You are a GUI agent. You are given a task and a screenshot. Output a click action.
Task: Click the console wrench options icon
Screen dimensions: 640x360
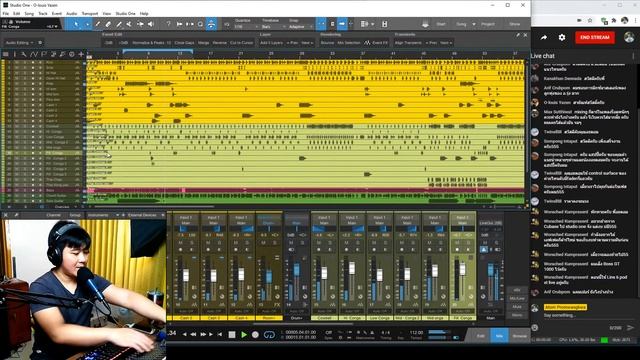[x=16, y=215]
